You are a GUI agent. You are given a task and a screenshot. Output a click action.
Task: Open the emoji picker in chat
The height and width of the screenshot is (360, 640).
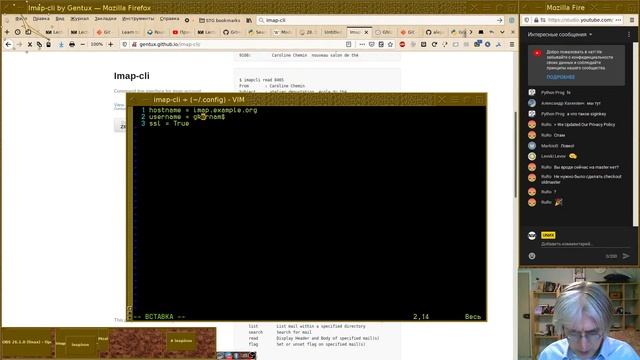(x=532, y=256)
